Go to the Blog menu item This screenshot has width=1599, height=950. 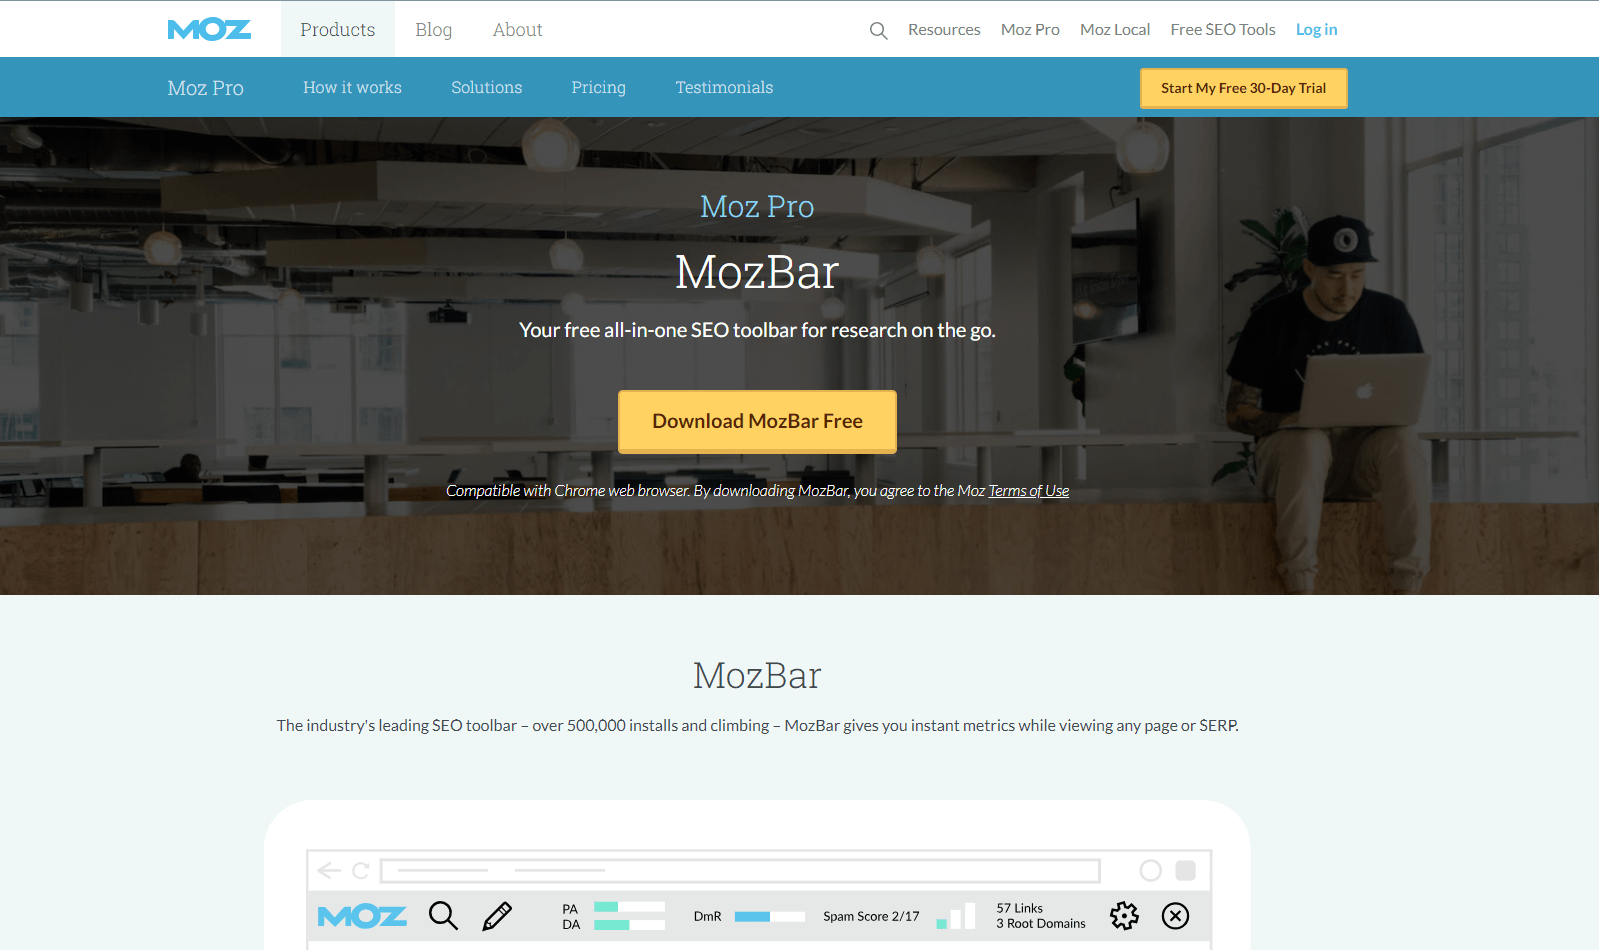(434, 30)
